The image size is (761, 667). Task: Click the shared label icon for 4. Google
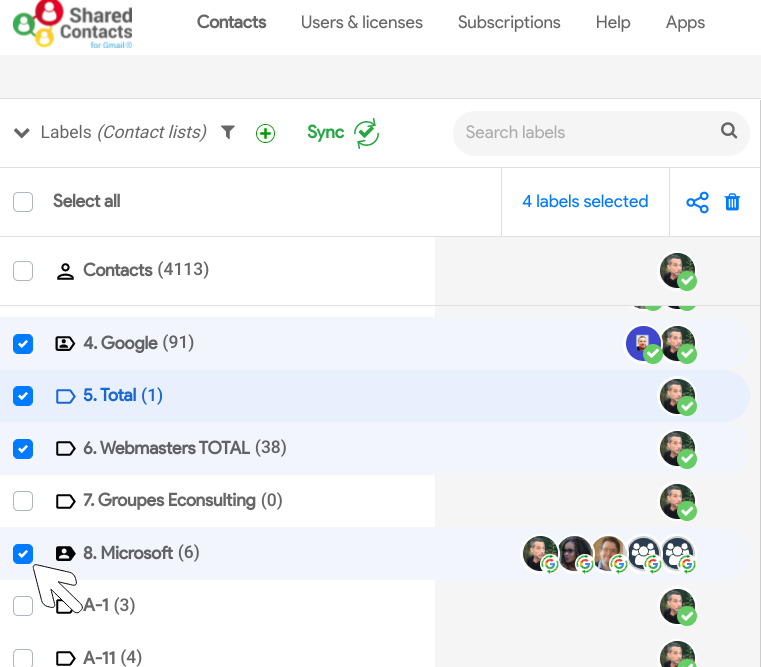(x=65, y=344)
